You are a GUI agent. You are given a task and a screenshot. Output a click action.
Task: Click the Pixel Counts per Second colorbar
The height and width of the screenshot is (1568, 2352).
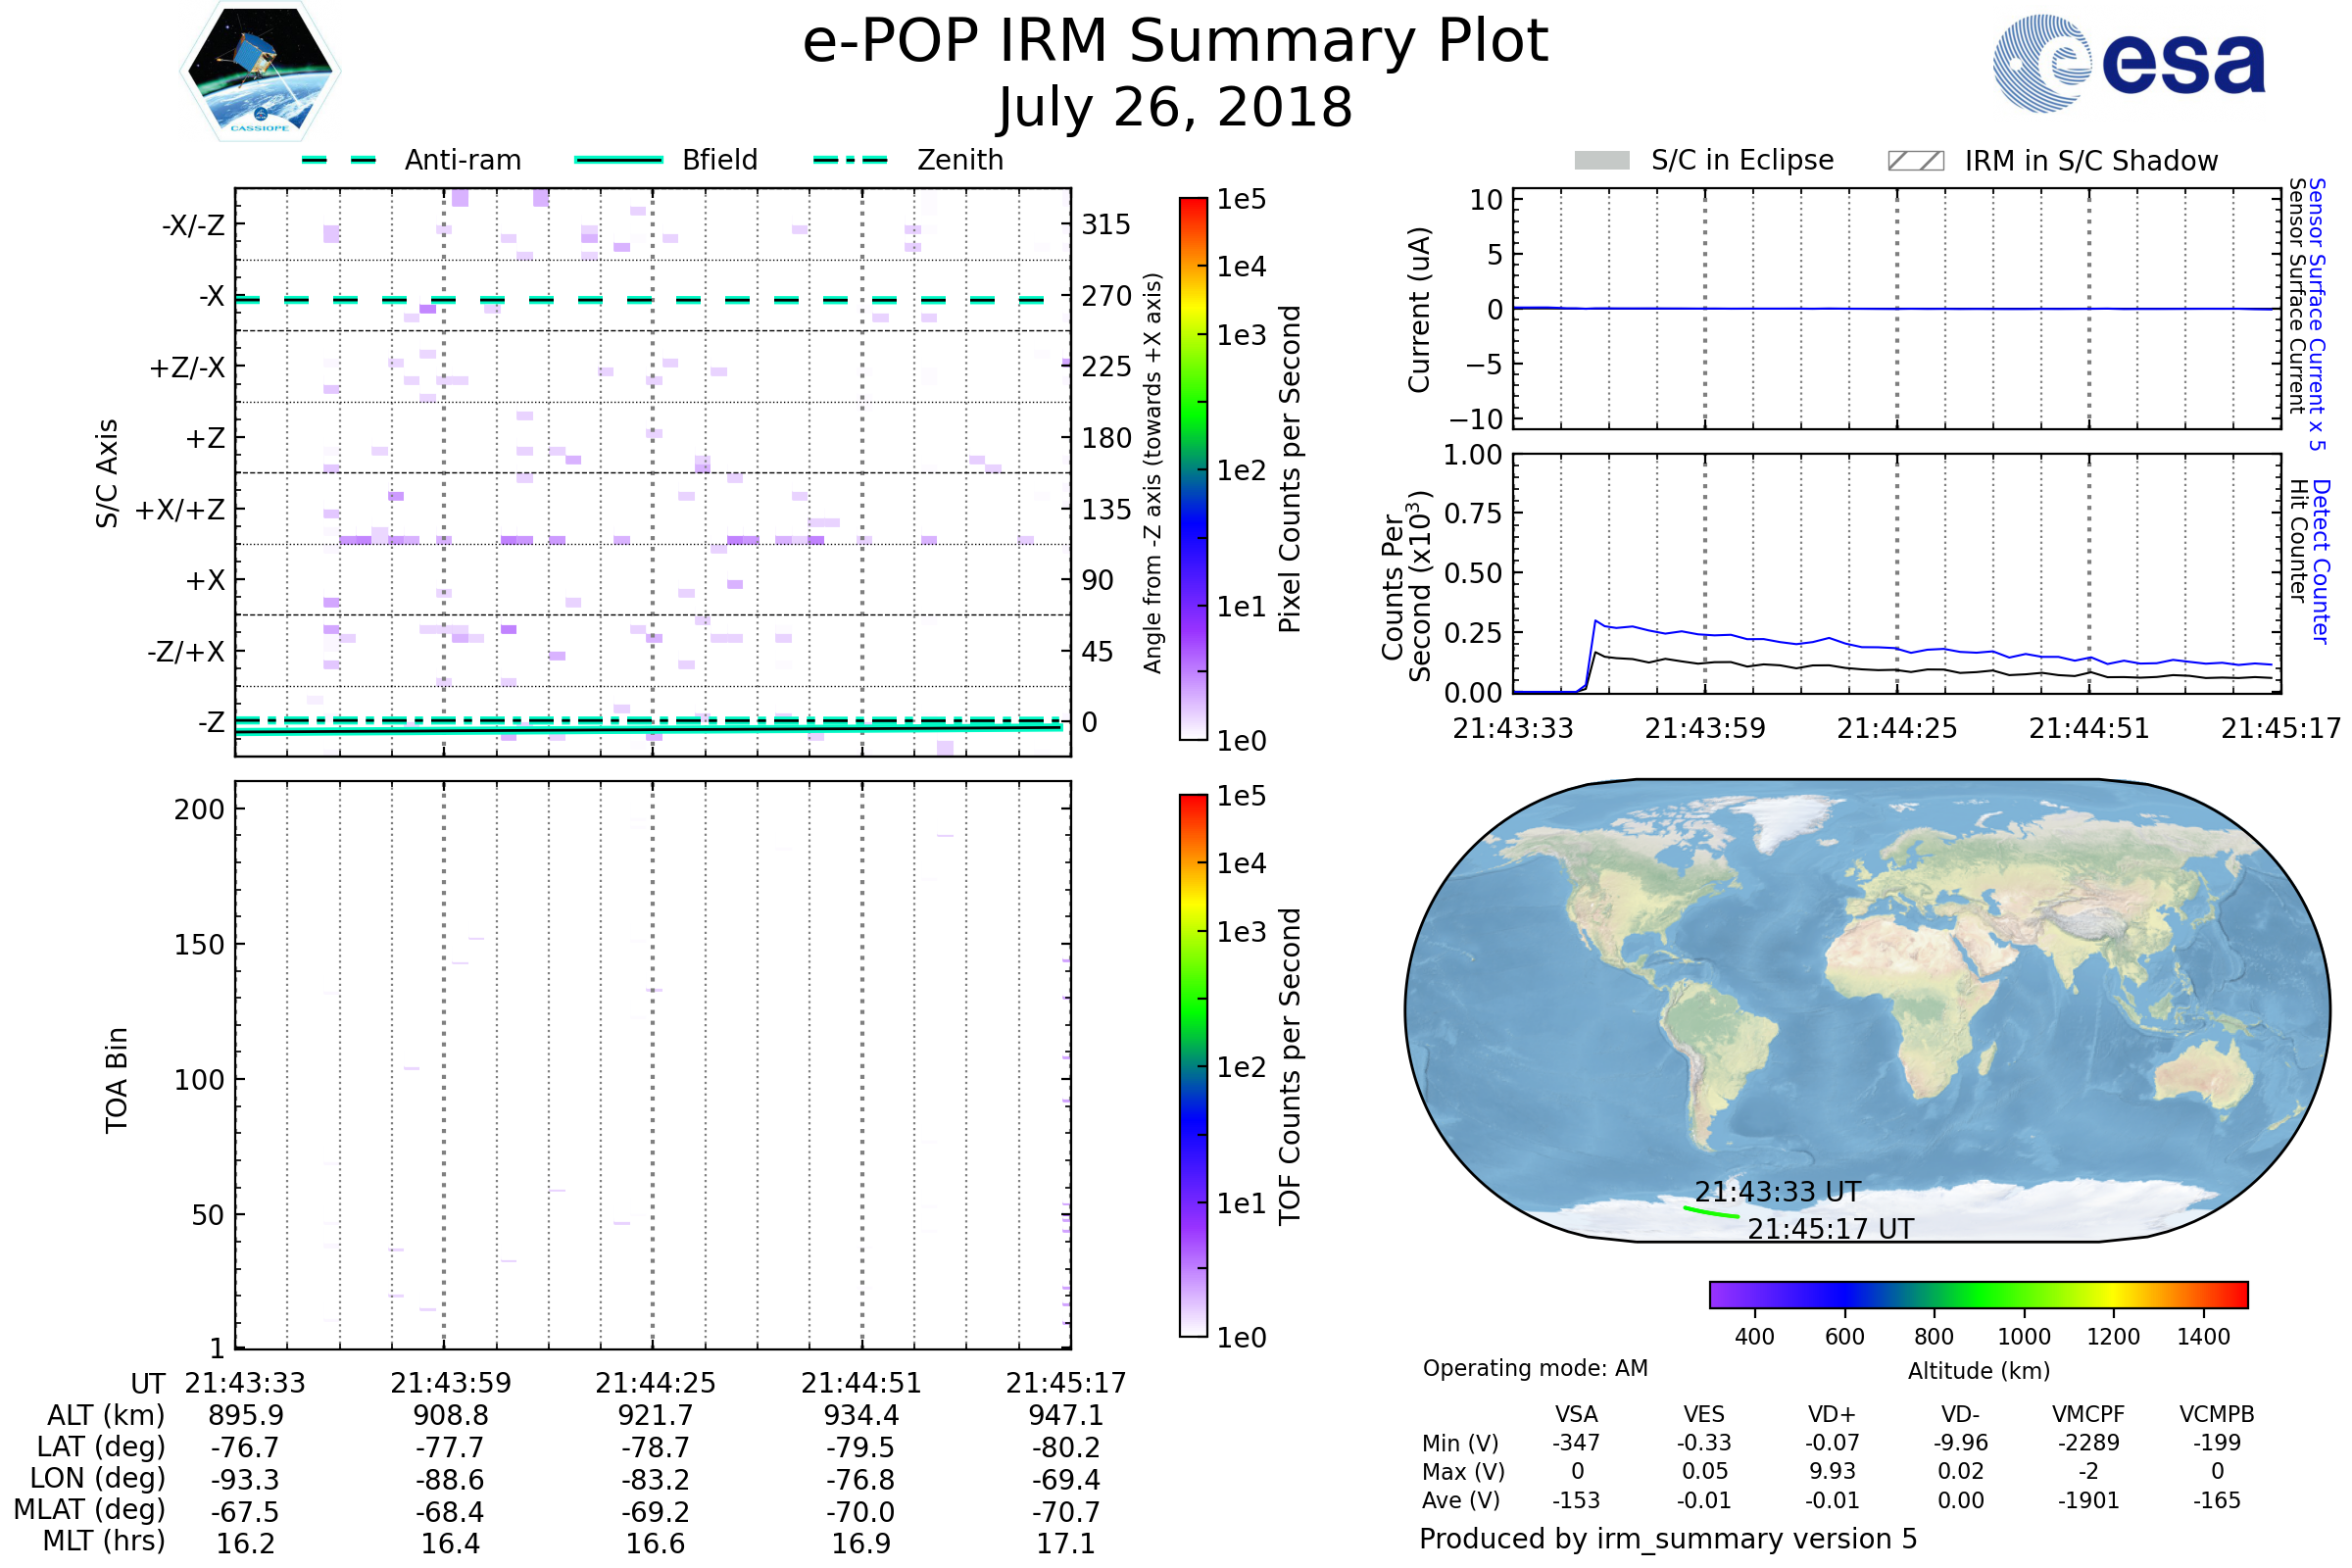tap(1193, 468)
